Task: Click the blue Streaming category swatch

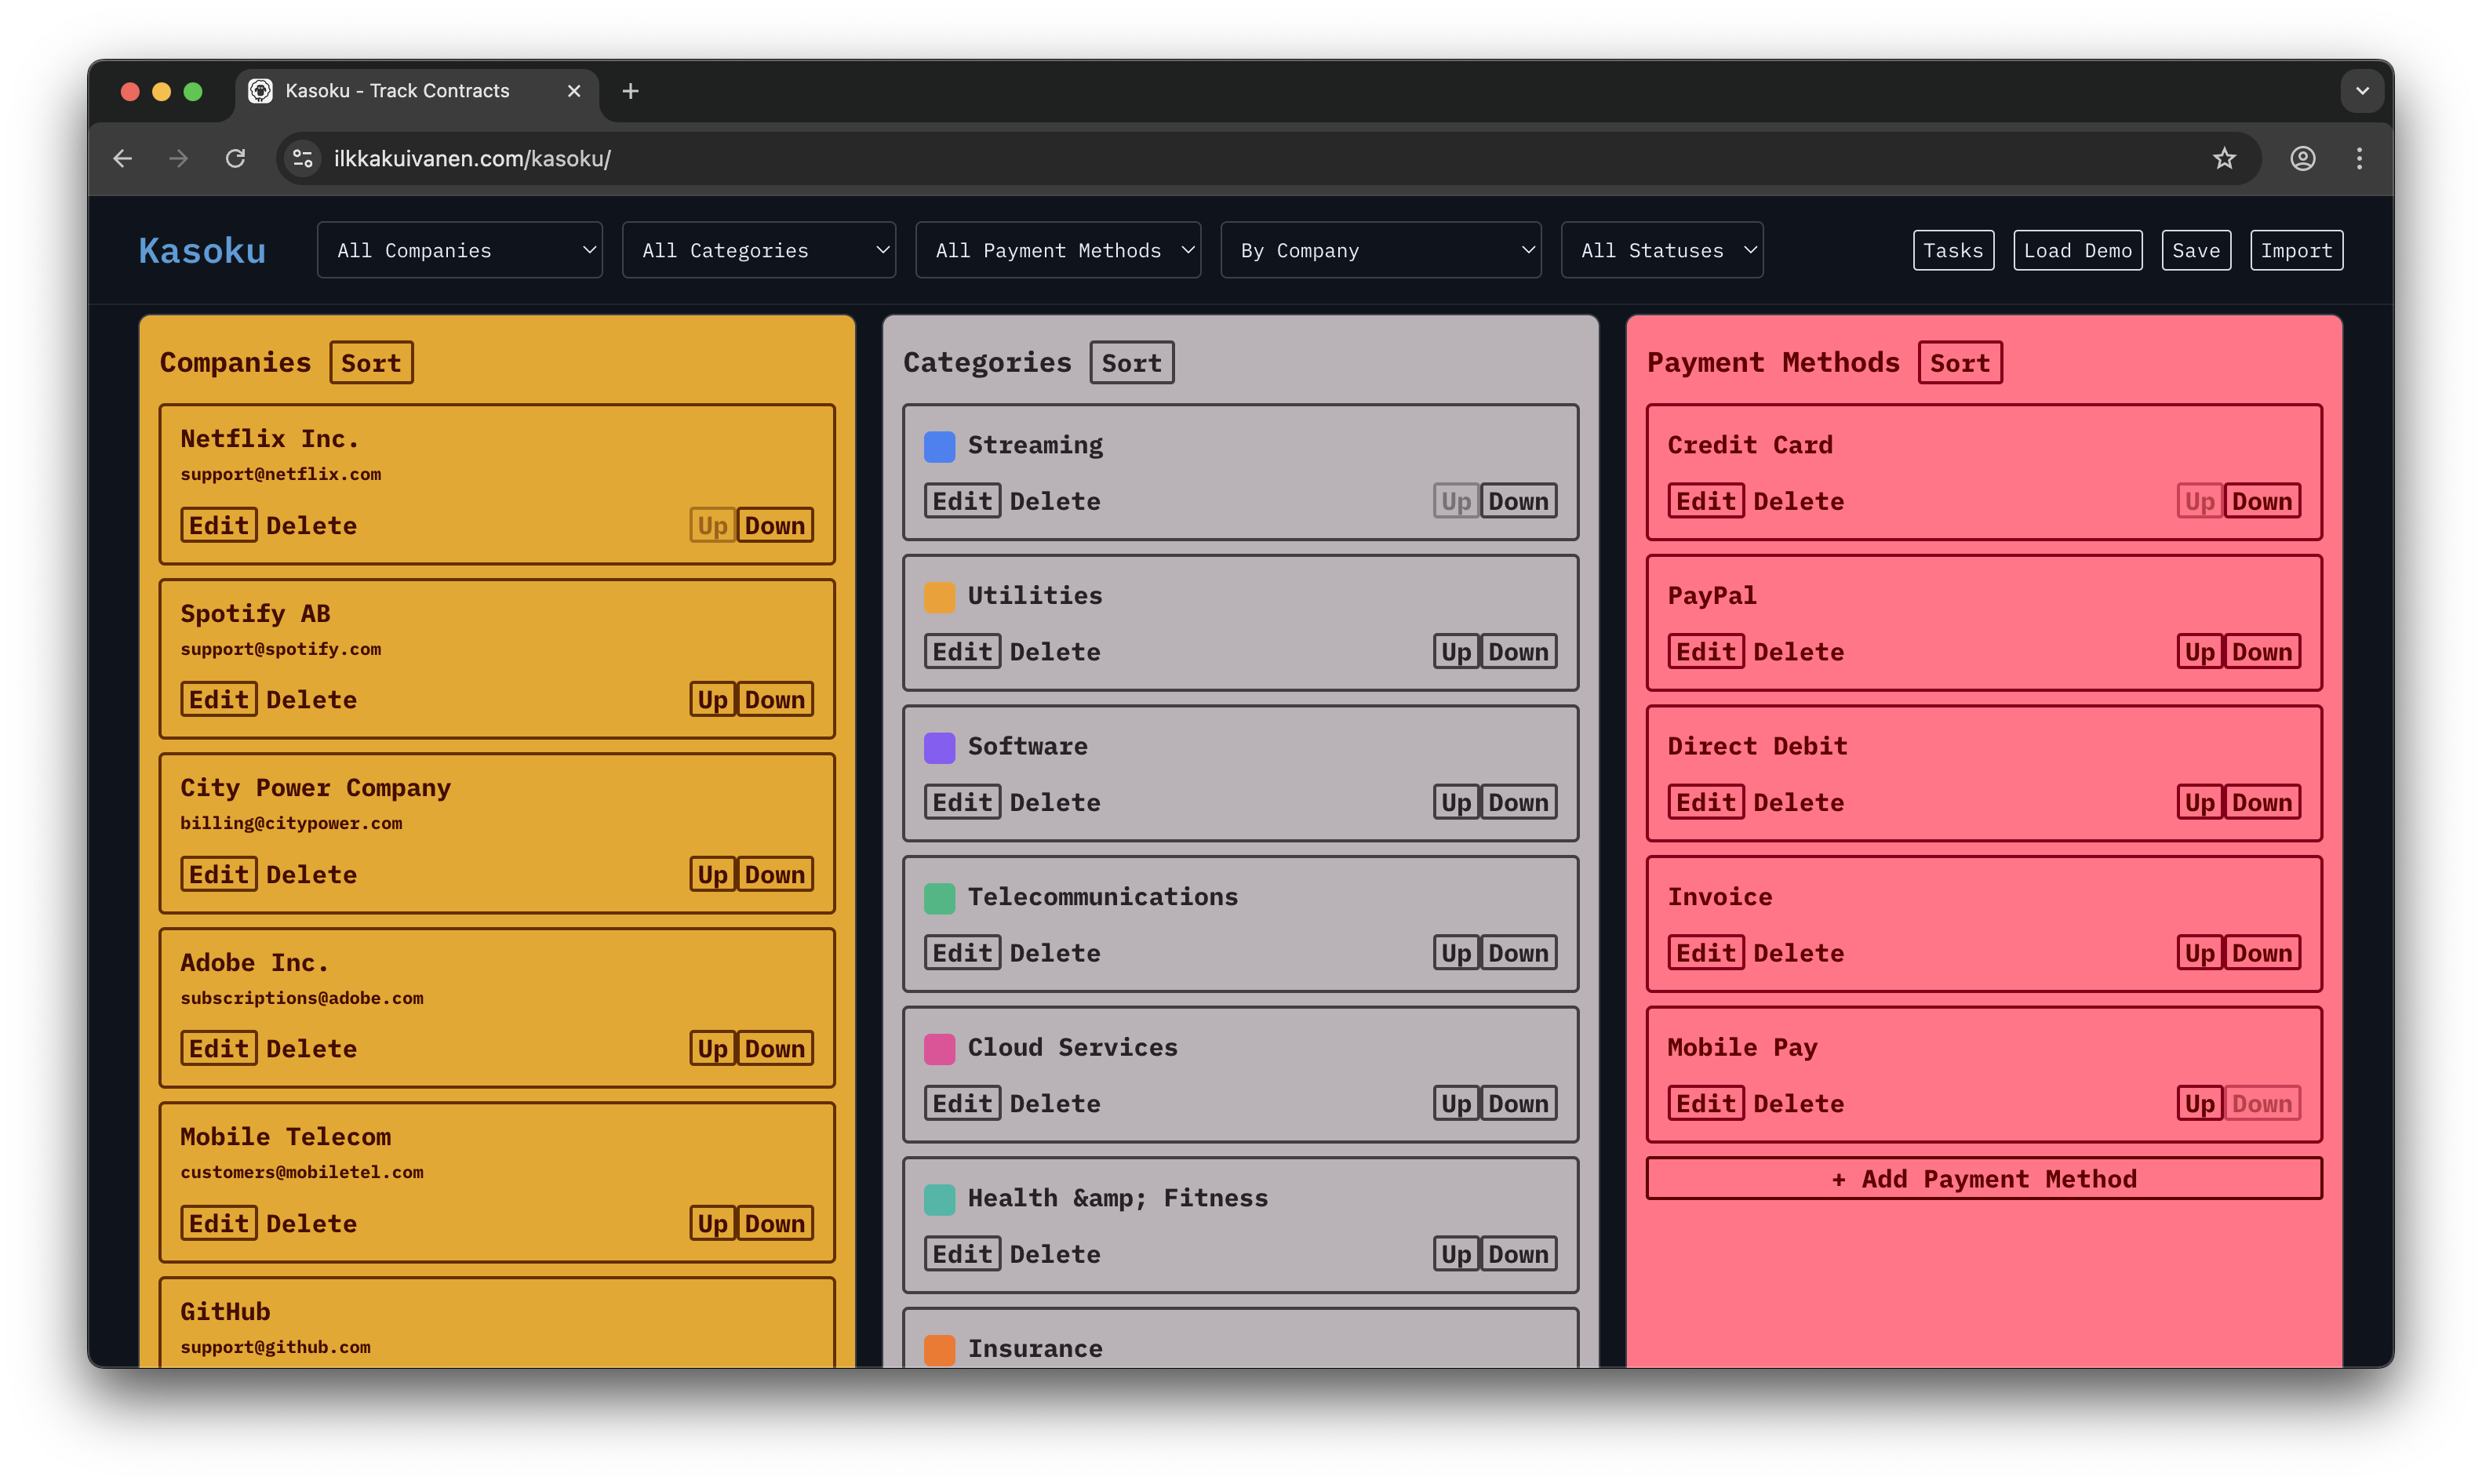Action: click(x=939, y=446)
